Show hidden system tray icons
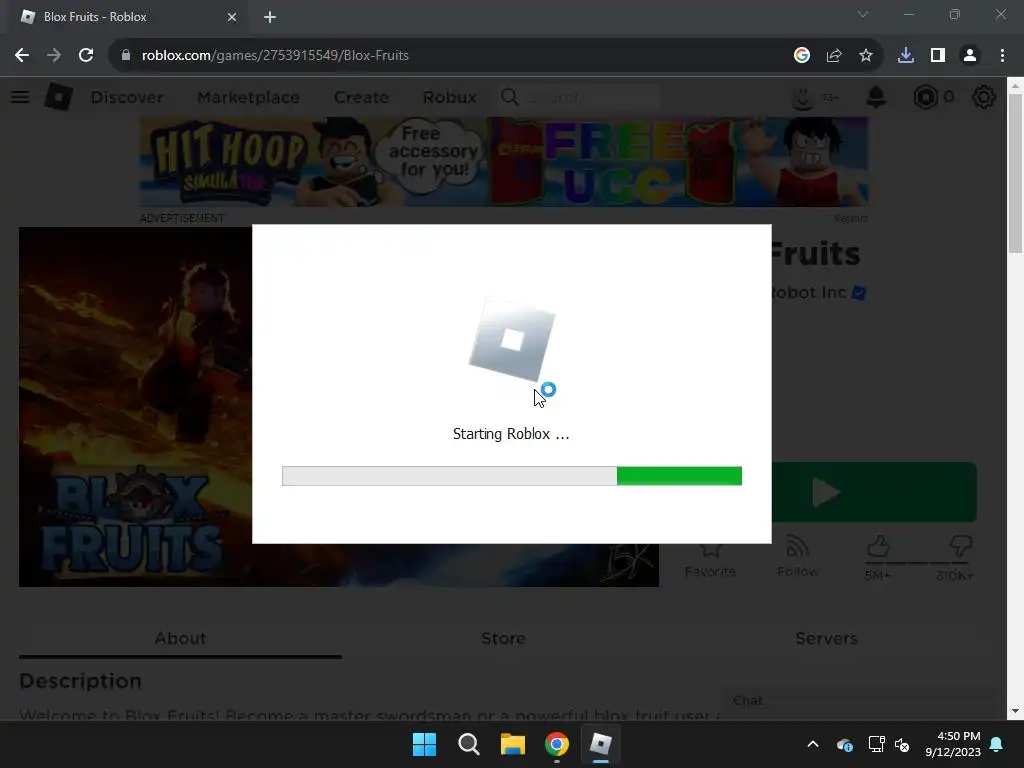This screenshot has height=768, width=1024. [813, 744]
